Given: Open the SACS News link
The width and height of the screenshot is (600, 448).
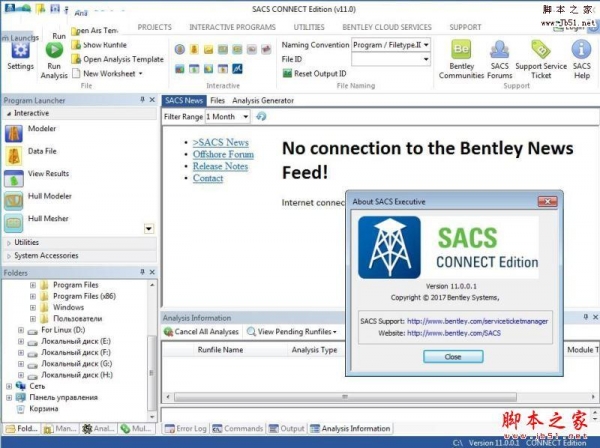Looking at the screenshot, I should [x=221, y=142].
